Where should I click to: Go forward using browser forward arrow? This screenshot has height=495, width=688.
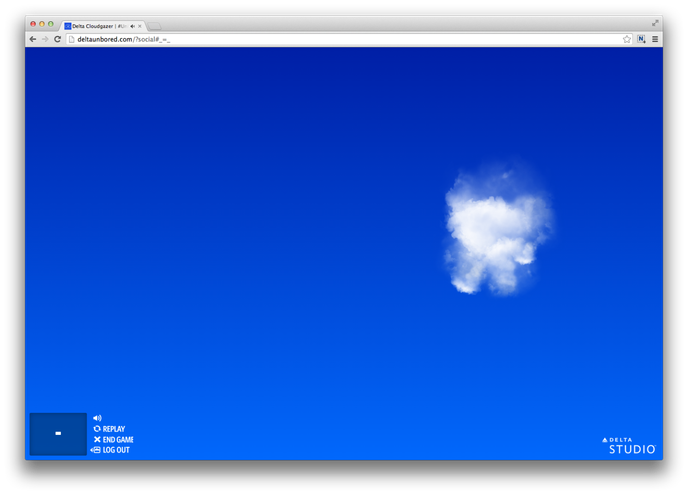[x=45, y=39]
